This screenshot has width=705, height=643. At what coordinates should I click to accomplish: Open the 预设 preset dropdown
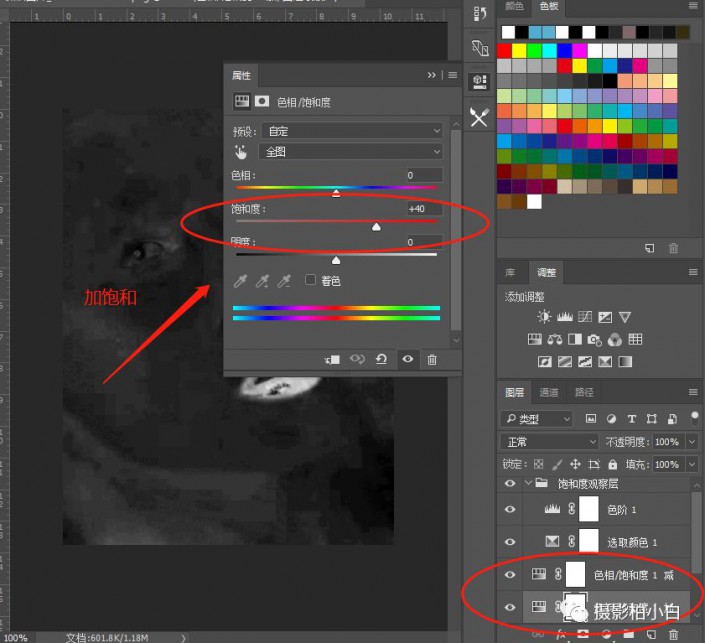351,131
